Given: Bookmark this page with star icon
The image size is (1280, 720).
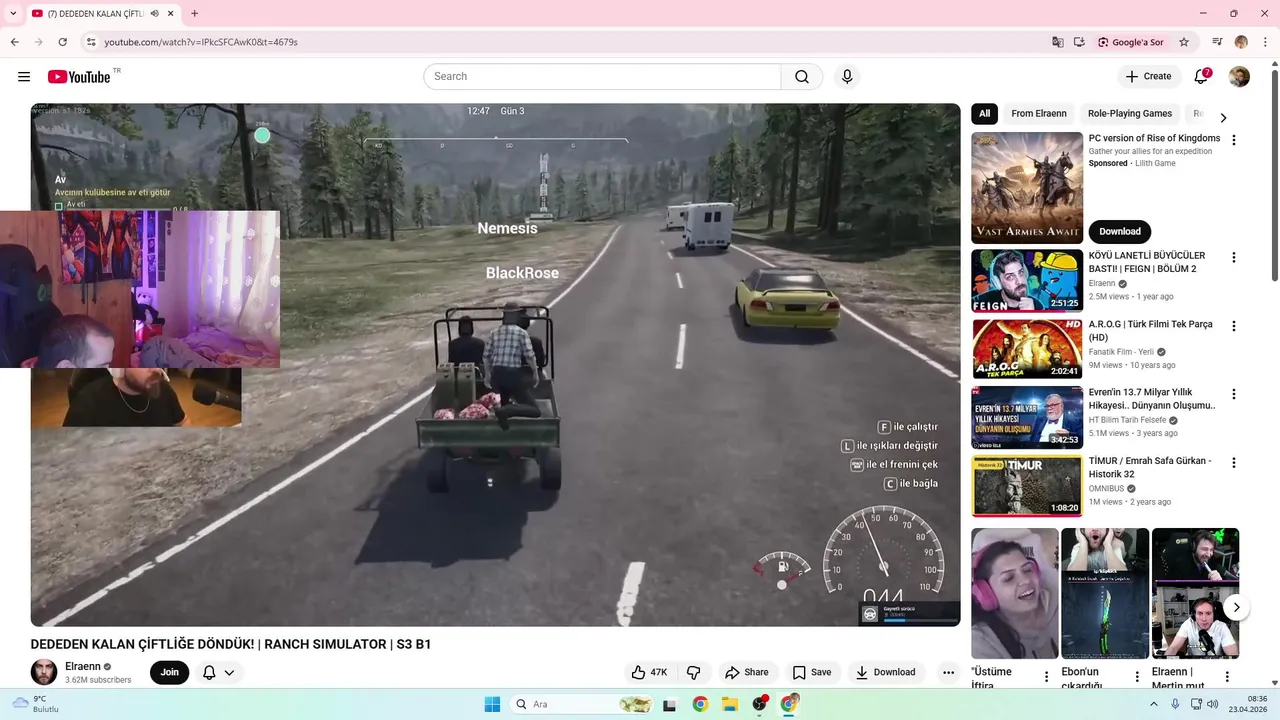Looking at the screenshot, I should (1184, 42).
